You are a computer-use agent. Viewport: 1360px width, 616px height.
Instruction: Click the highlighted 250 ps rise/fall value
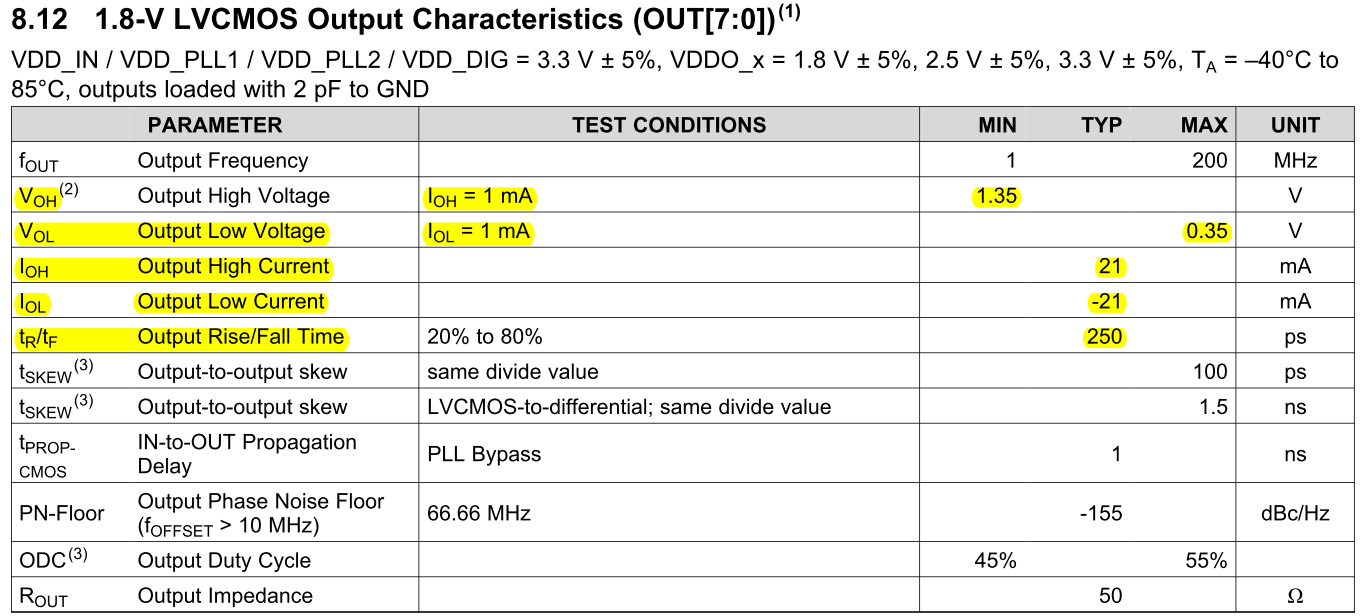1105,337
